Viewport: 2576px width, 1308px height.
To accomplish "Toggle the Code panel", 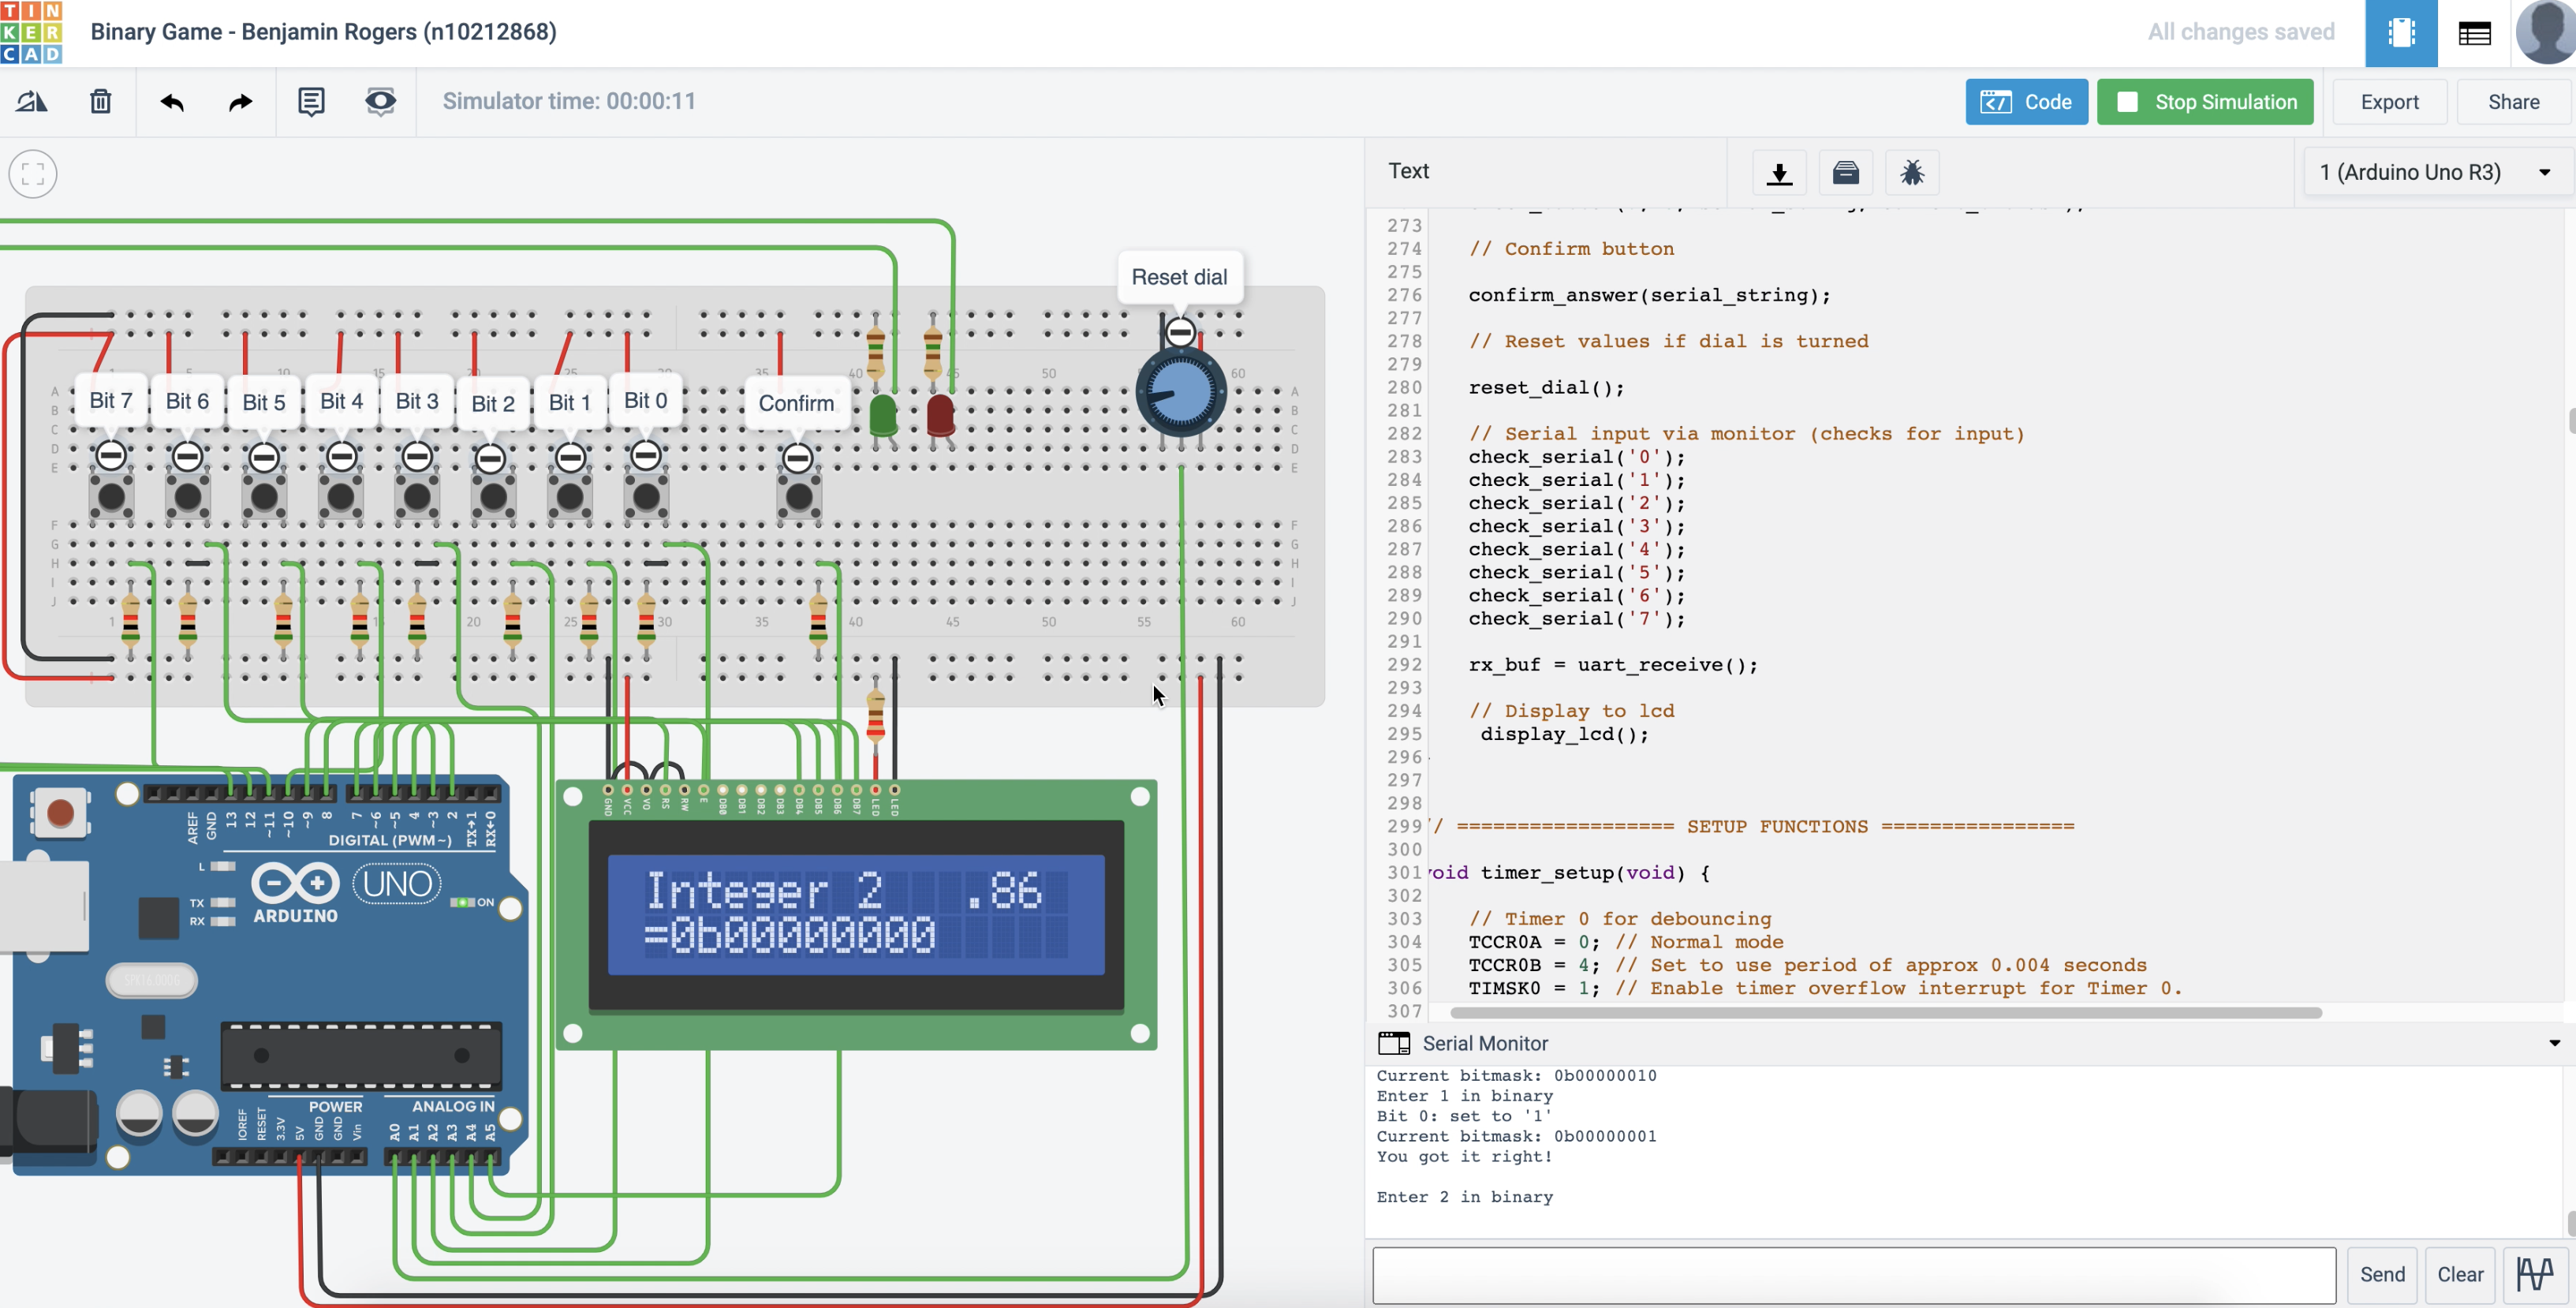I will point(2026,101).
